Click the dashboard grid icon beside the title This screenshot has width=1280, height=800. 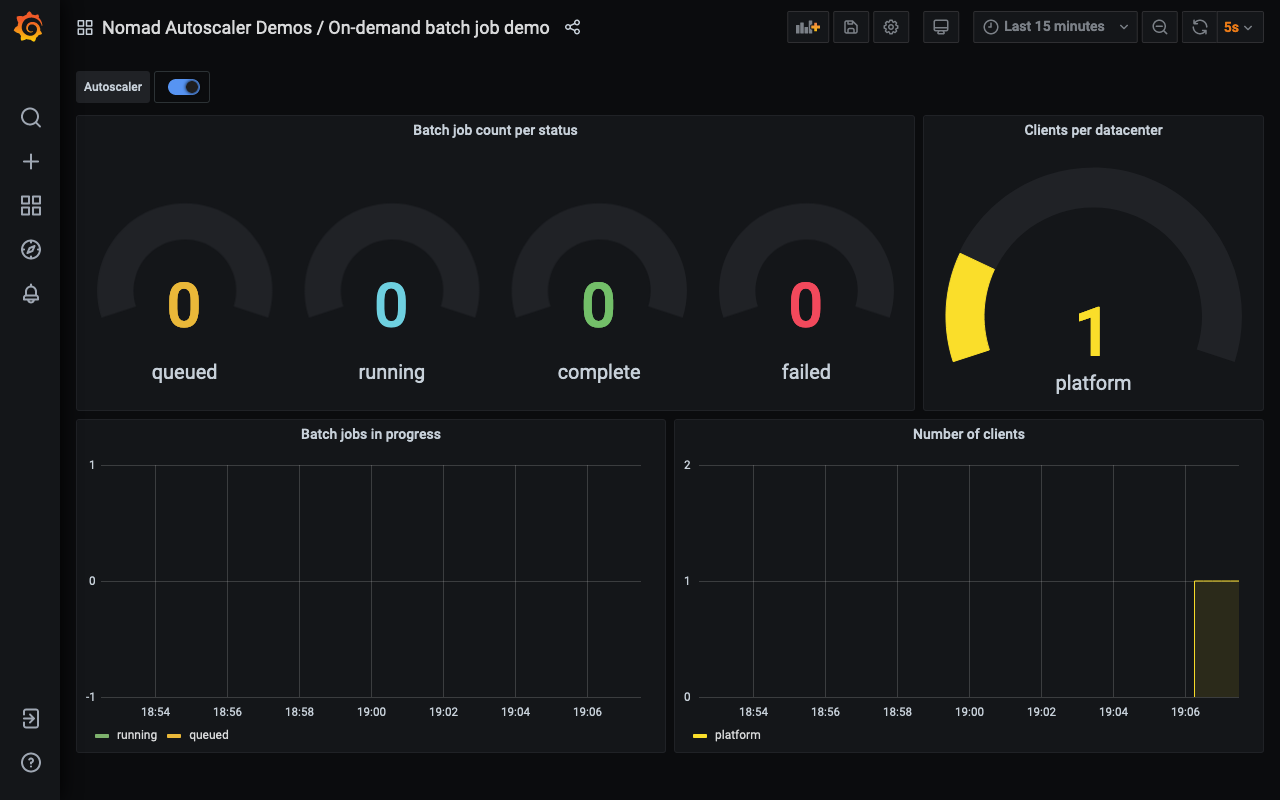coord(85,28)
